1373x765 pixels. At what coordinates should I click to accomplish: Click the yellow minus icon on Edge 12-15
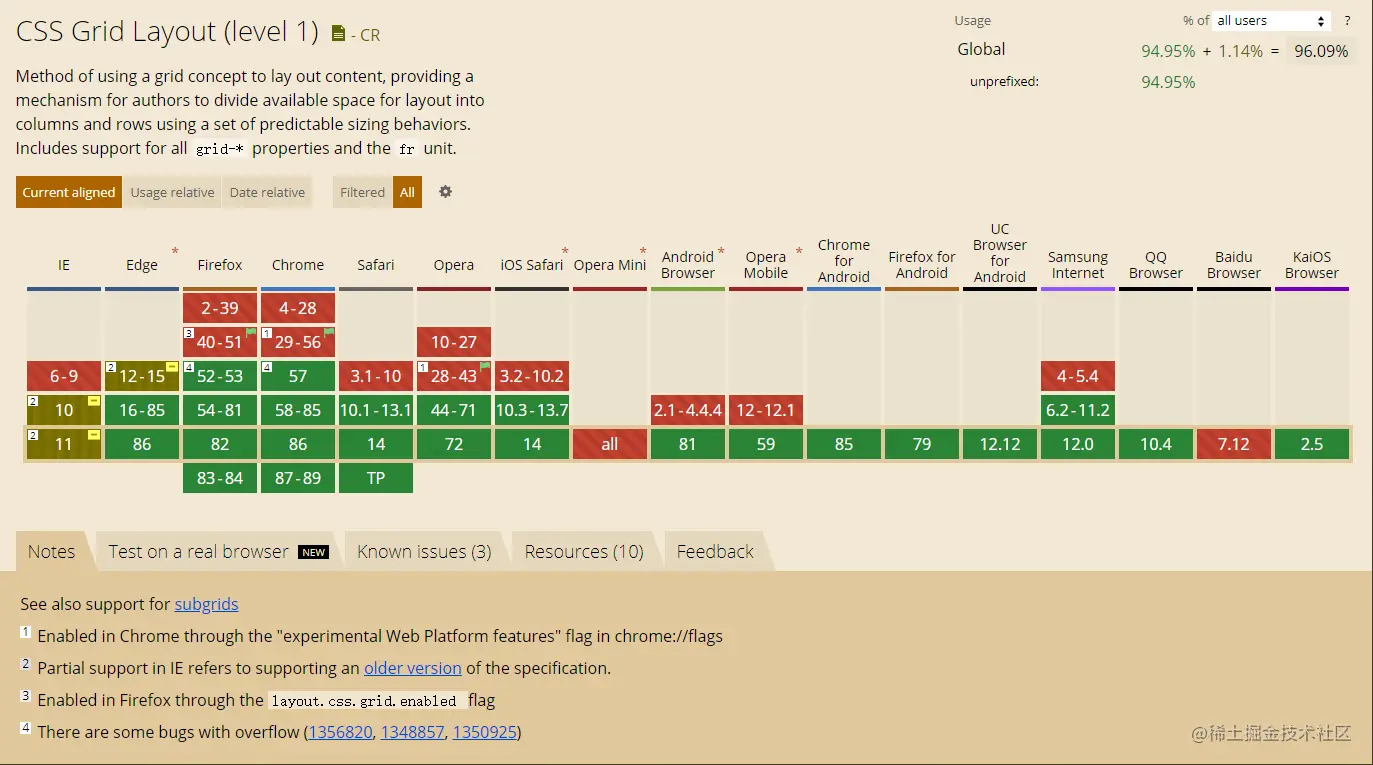[x=172, y=367]
